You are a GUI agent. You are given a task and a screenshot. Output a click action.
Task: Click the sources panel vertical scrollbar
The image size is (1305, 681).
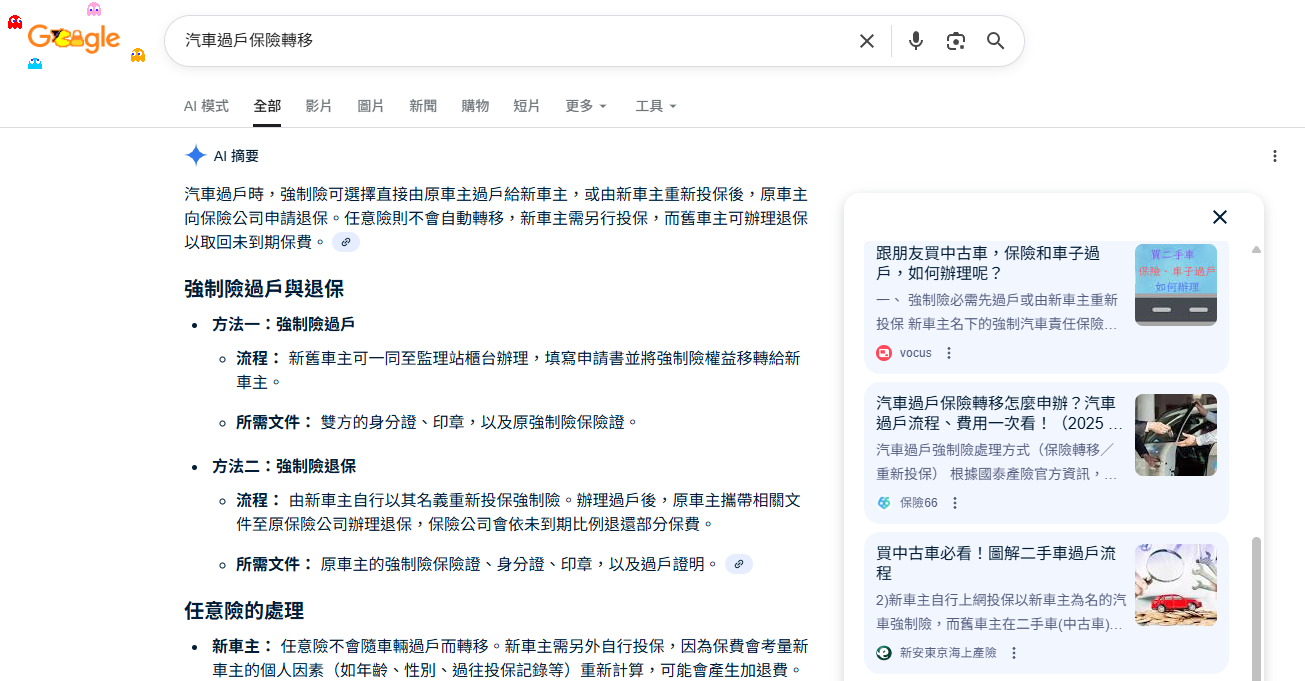(1257, 600)
